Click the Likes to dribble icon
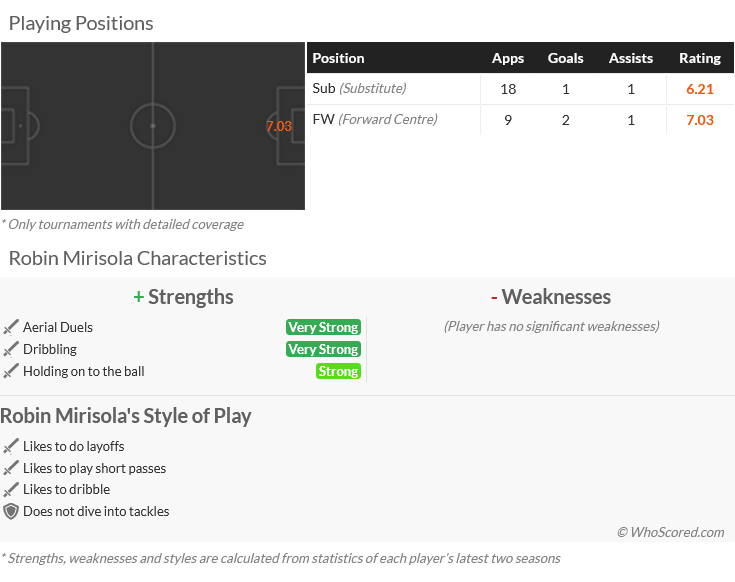 11,489
